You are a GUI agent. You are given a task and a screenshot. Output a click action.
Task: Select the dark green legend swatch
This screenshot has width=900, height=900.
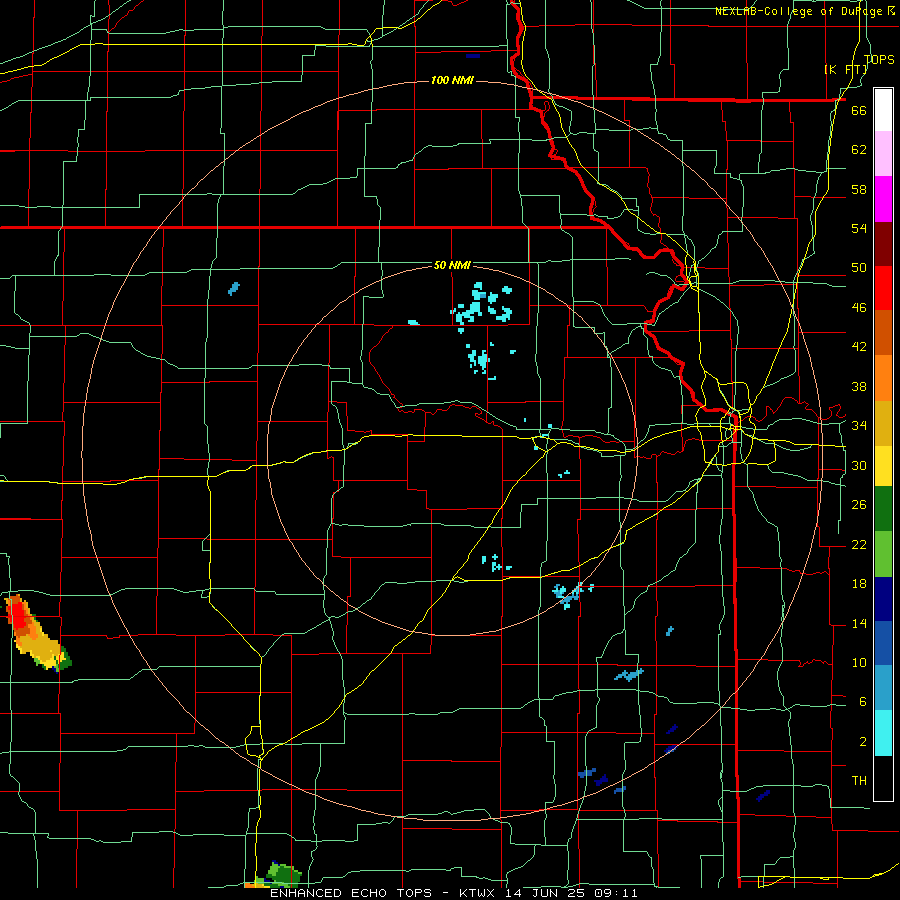click(883, 509)
